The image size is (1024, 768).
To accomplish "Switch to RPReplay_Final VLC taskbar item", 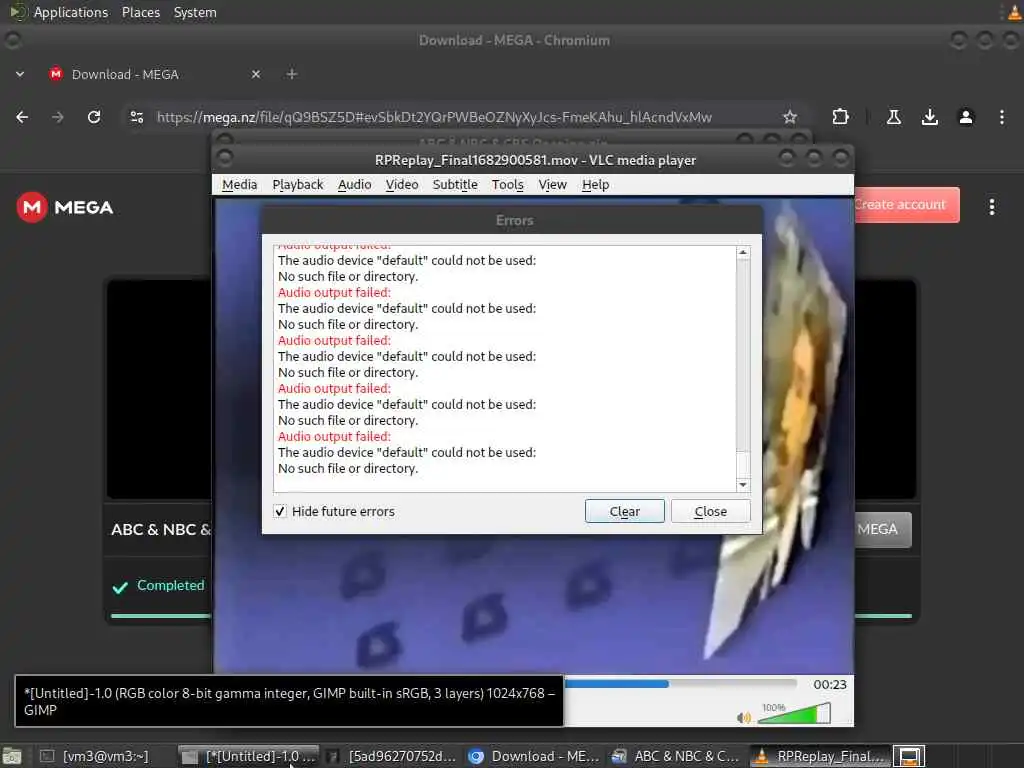I will click(820, 756).
